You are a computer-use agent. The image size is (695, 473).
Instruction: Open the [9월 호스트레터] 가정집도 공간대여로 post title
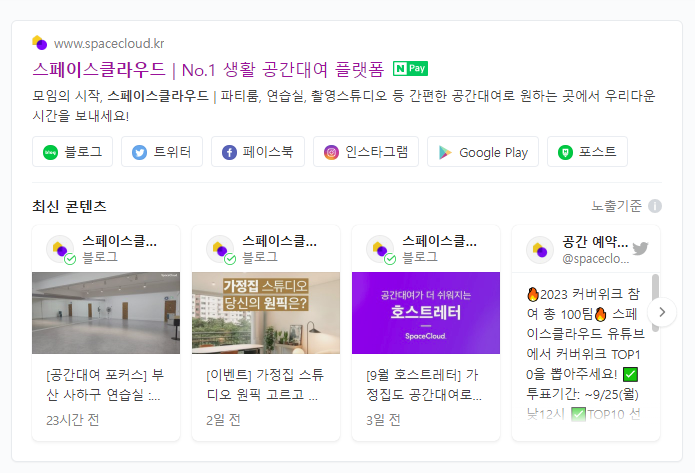[424, 384]
